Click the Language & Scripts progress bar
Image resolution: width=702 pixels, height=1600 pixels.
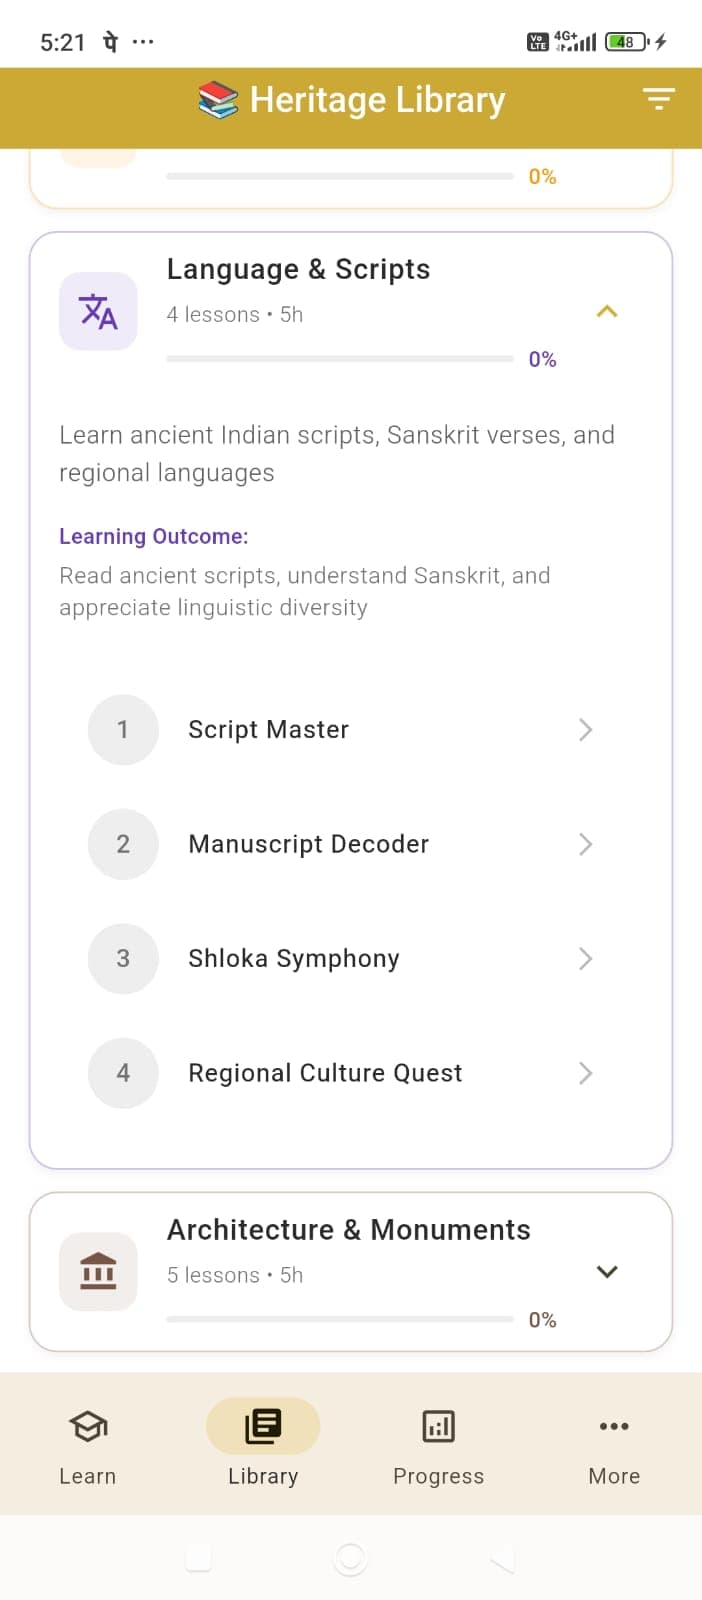point(340,358)
